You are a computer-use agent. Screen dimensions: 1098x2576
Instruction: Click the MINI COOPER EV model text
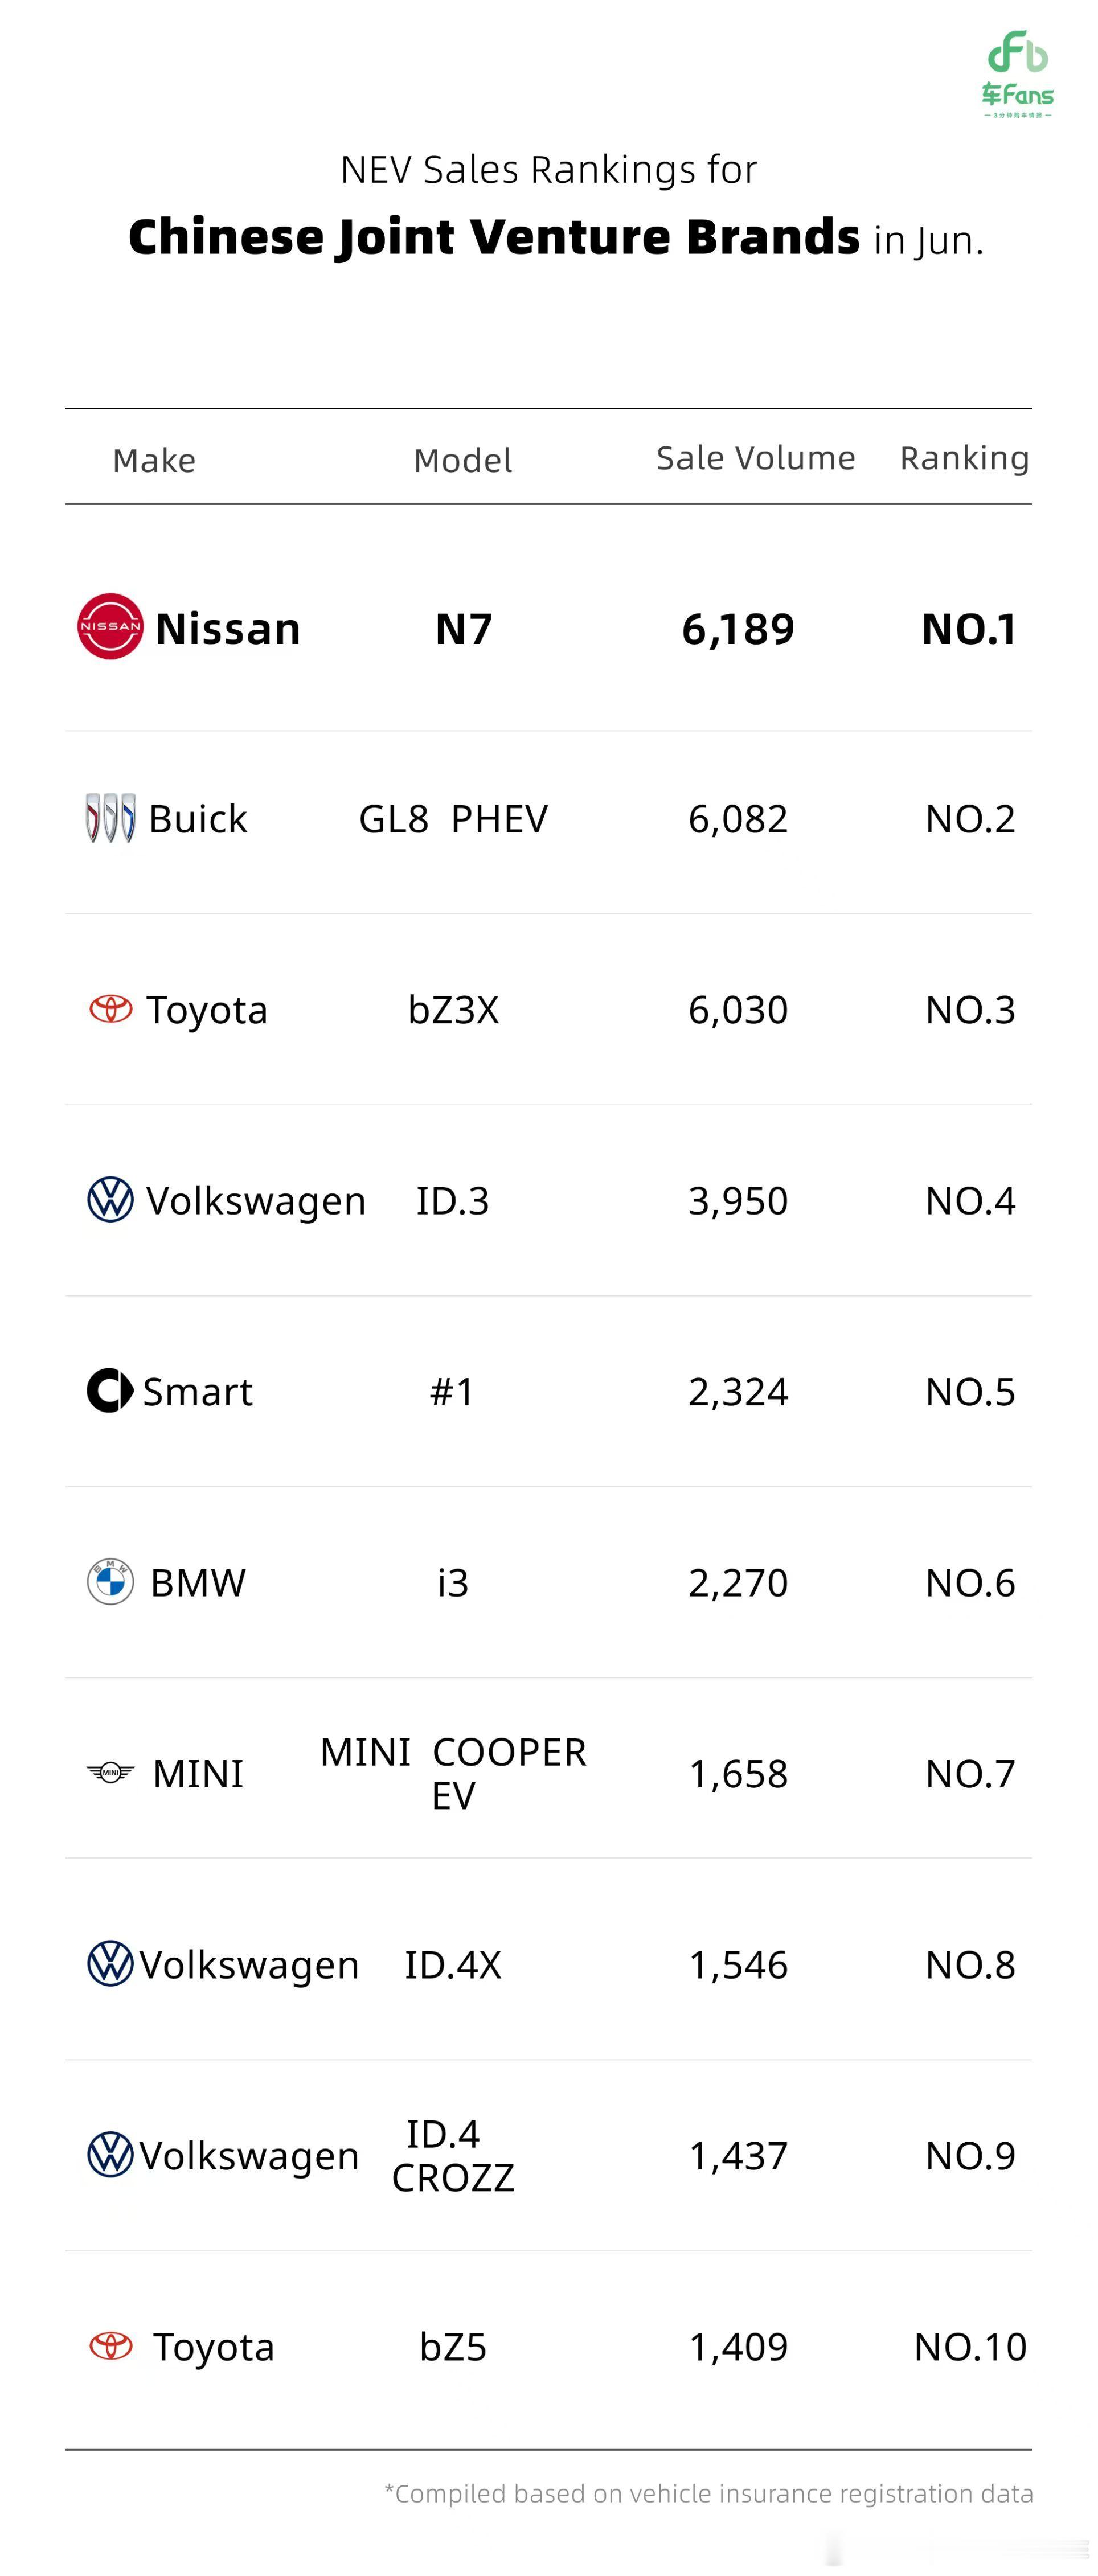453,1773
